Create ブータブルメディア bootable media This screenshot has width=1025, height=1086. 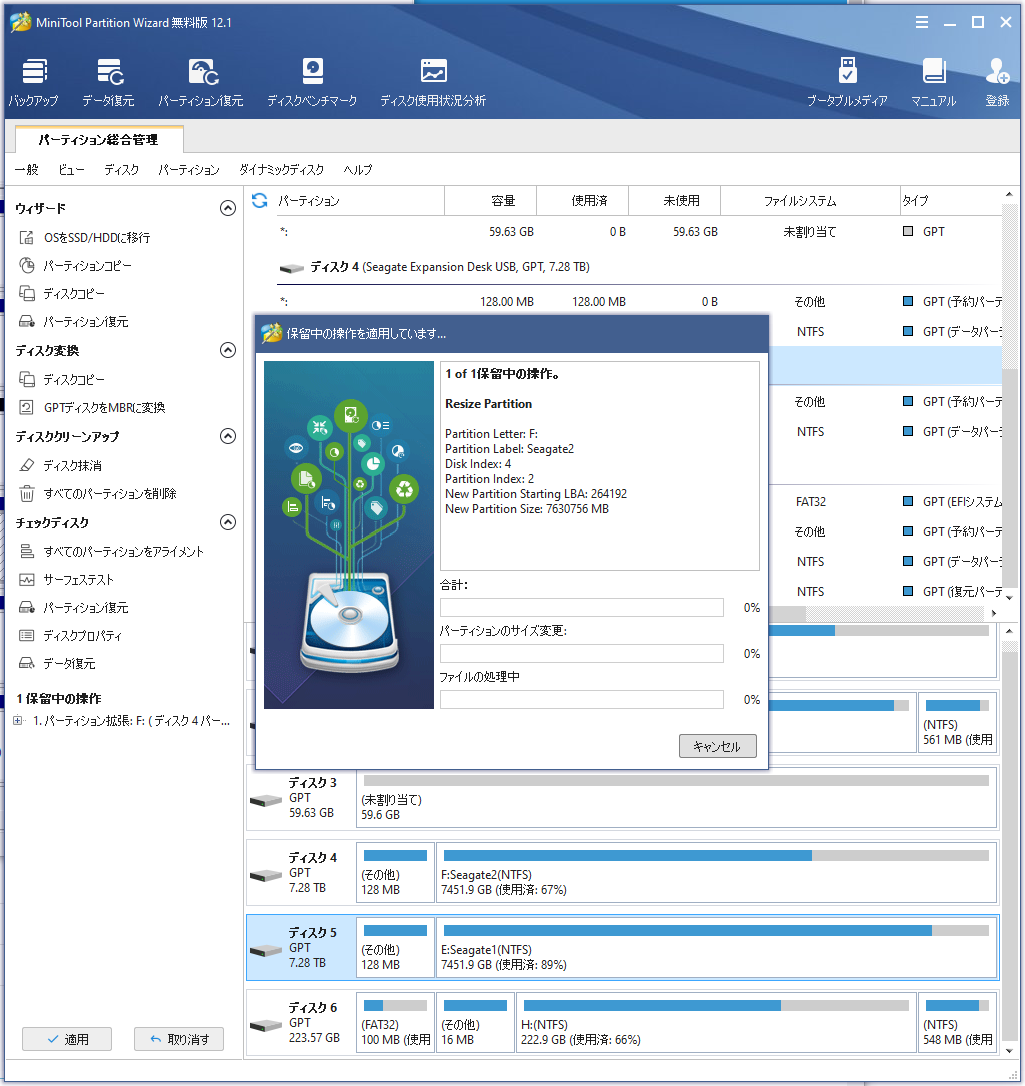pyautogui.click(x=847, y=82)
